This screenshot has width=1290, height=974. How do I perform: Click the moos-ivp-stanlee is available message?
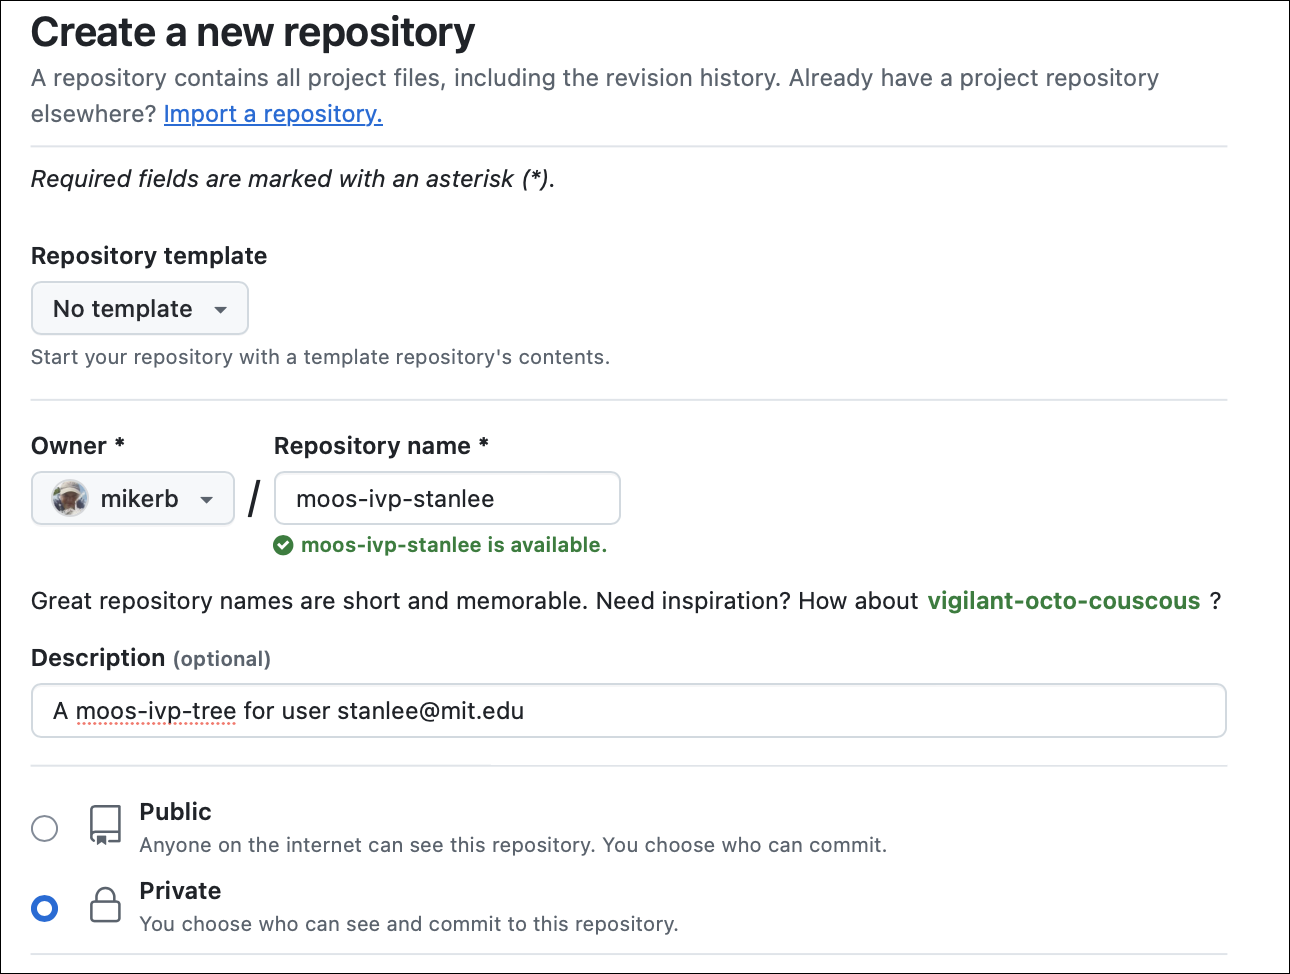[454, 545]
